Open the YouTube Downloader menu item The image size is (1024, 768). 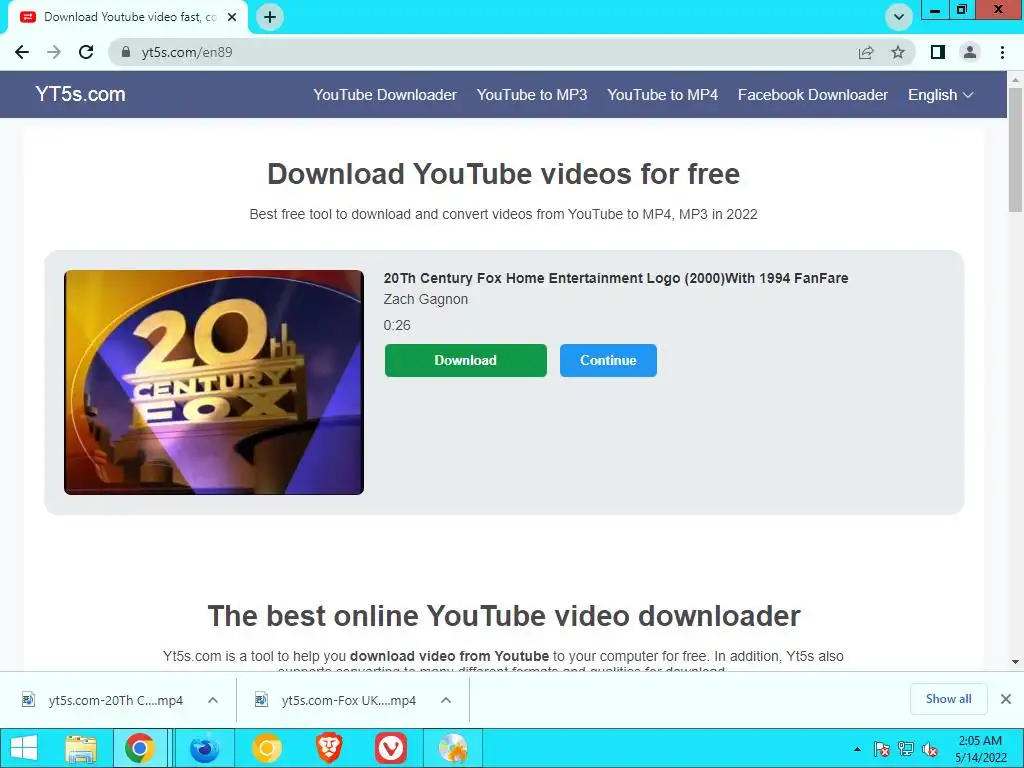click(x=385, y=95)
